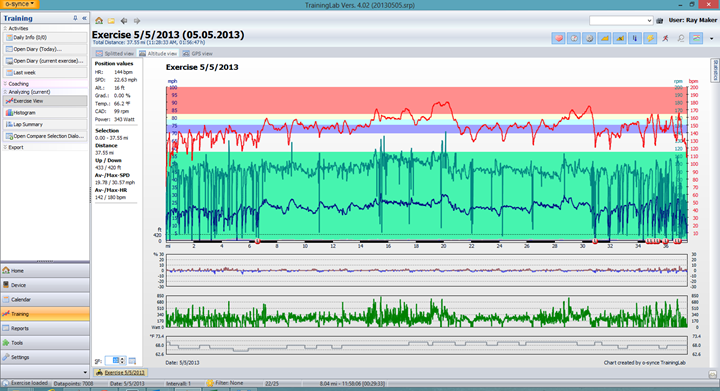720x391 pixels.
Task: Select the Training navigation section
Action: [x=45, y=314]
